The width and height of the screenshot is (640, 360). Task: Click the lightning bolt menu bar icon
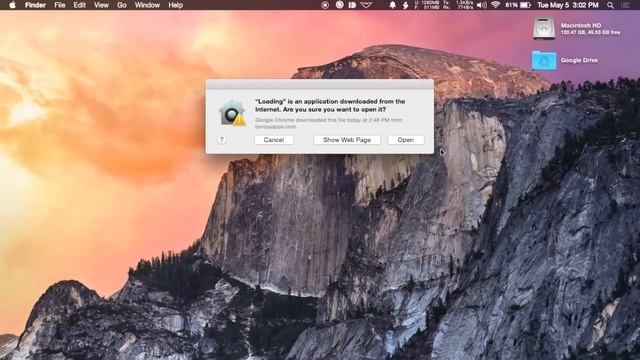click(405, 5)
